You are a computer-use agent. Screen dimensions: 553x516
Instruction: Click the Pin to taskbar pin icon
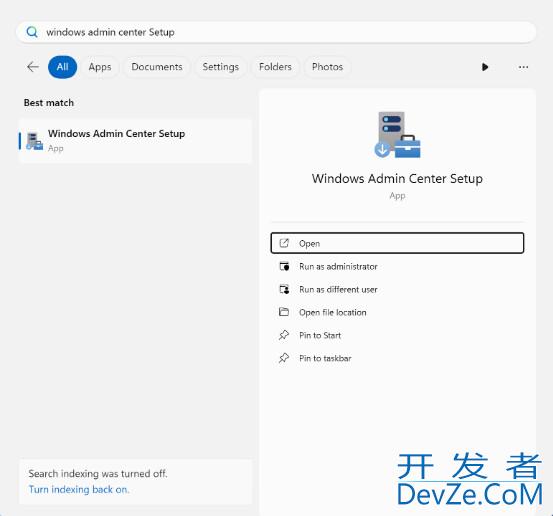[x=284, y=358]
